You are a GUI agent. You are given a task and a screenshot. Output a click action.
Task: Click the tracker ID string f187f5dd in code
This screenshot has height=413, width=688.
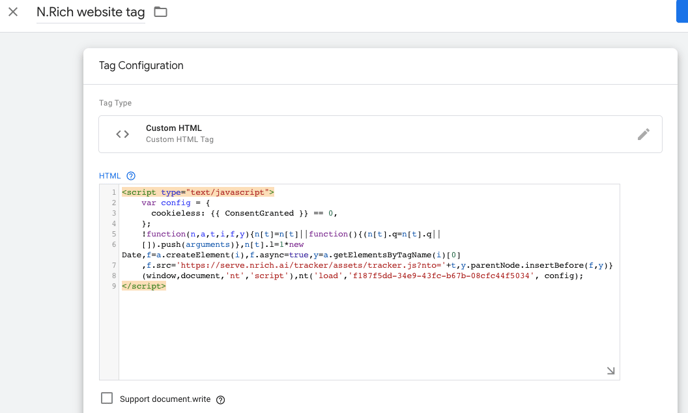point(441,276)
